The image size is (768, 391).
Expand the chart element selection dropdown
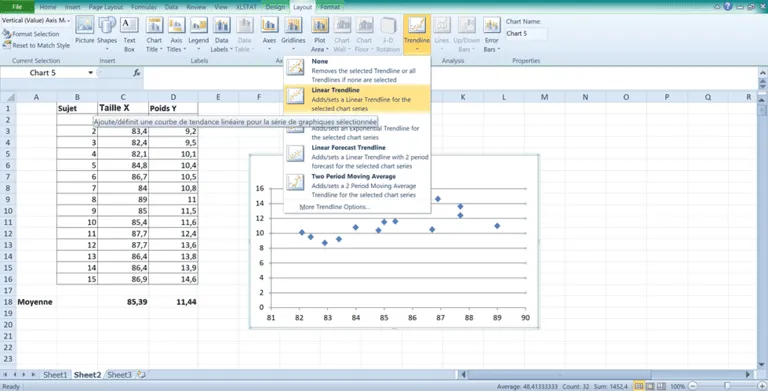pyautogui.click(x=69, y=21)
